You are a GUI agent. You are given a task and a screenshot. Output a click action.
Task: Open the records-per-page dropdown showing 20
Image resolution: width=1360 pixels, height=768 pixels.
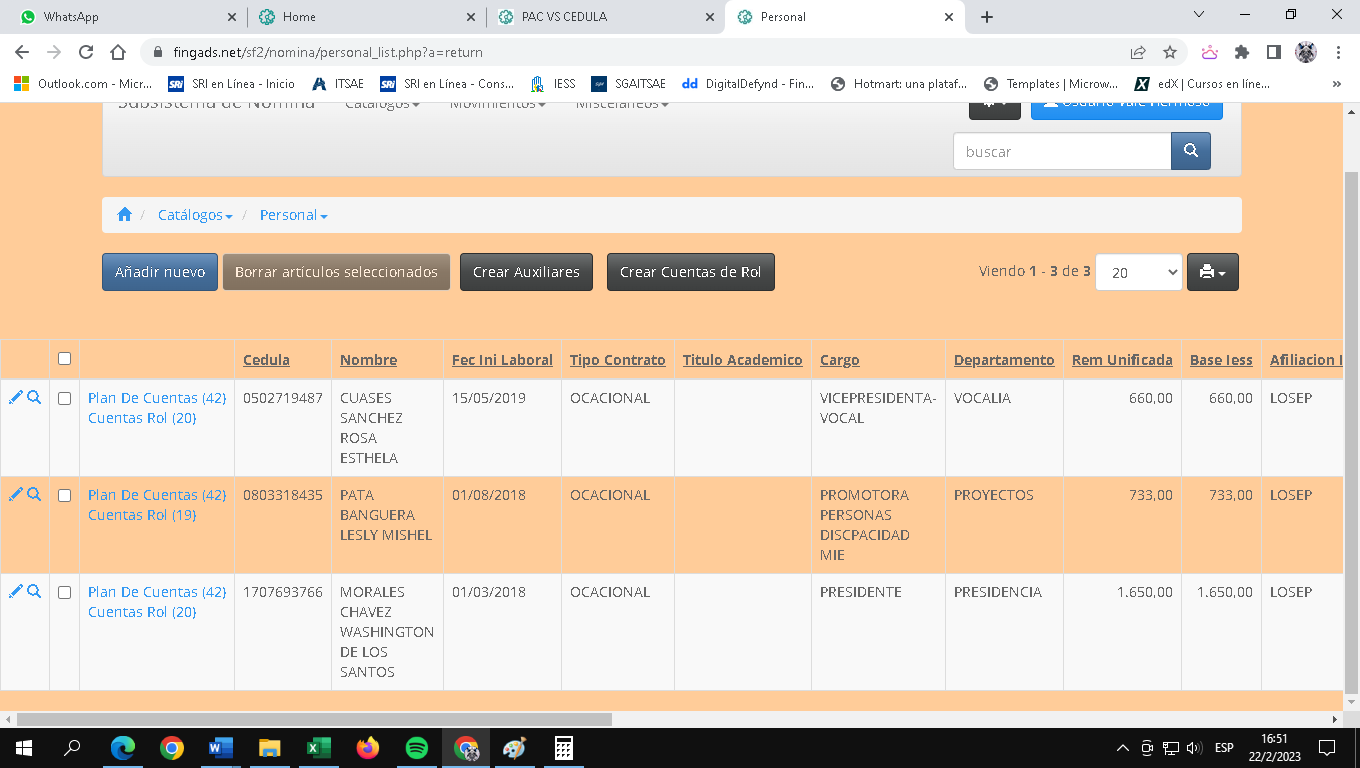point(1138,272)
